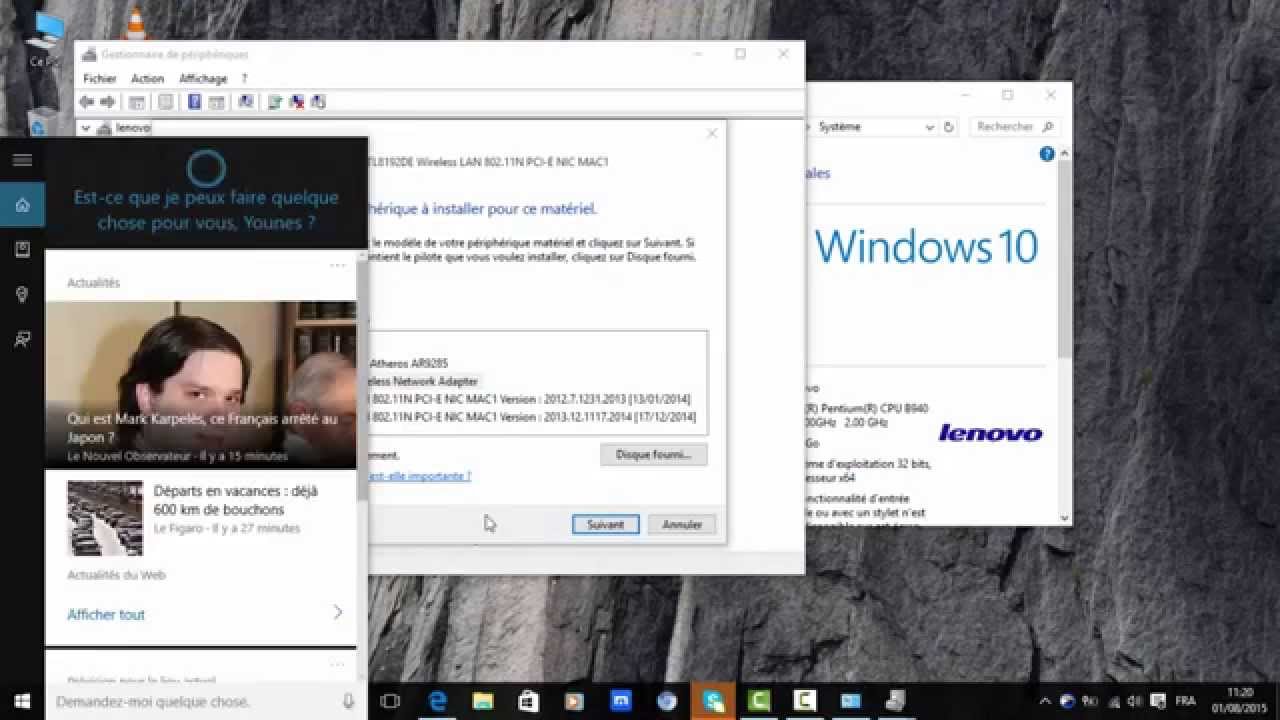
Task: Toggle the console tree icon in Device Manager toolbar
Action: [137, 102]
